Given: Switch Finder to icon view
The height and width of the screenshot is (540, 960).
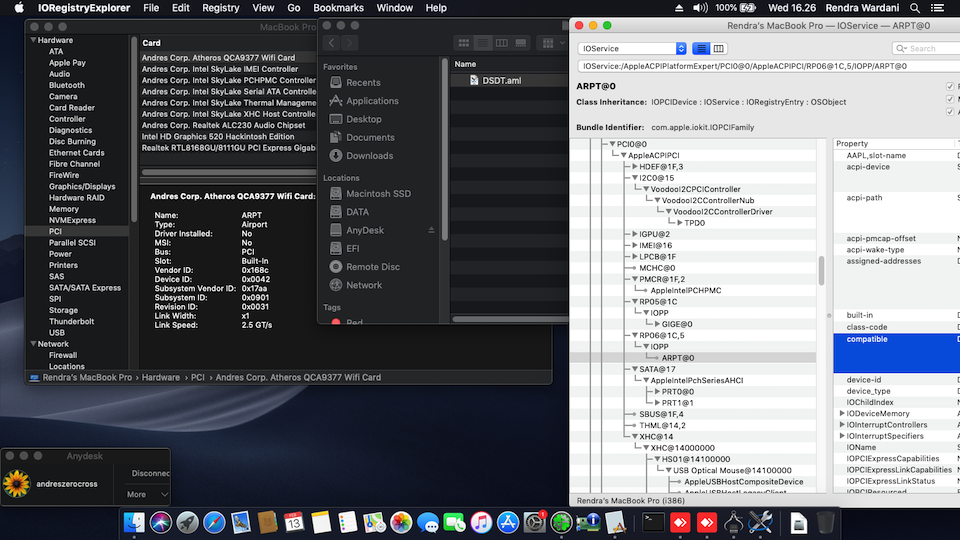Looking at the screenshot, I should coord(463,43).
